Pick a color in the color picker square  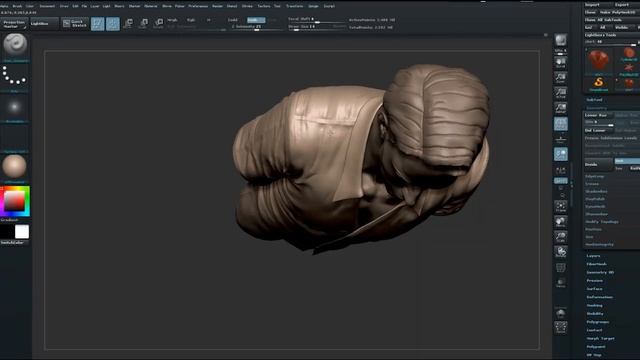coord(14,201)
